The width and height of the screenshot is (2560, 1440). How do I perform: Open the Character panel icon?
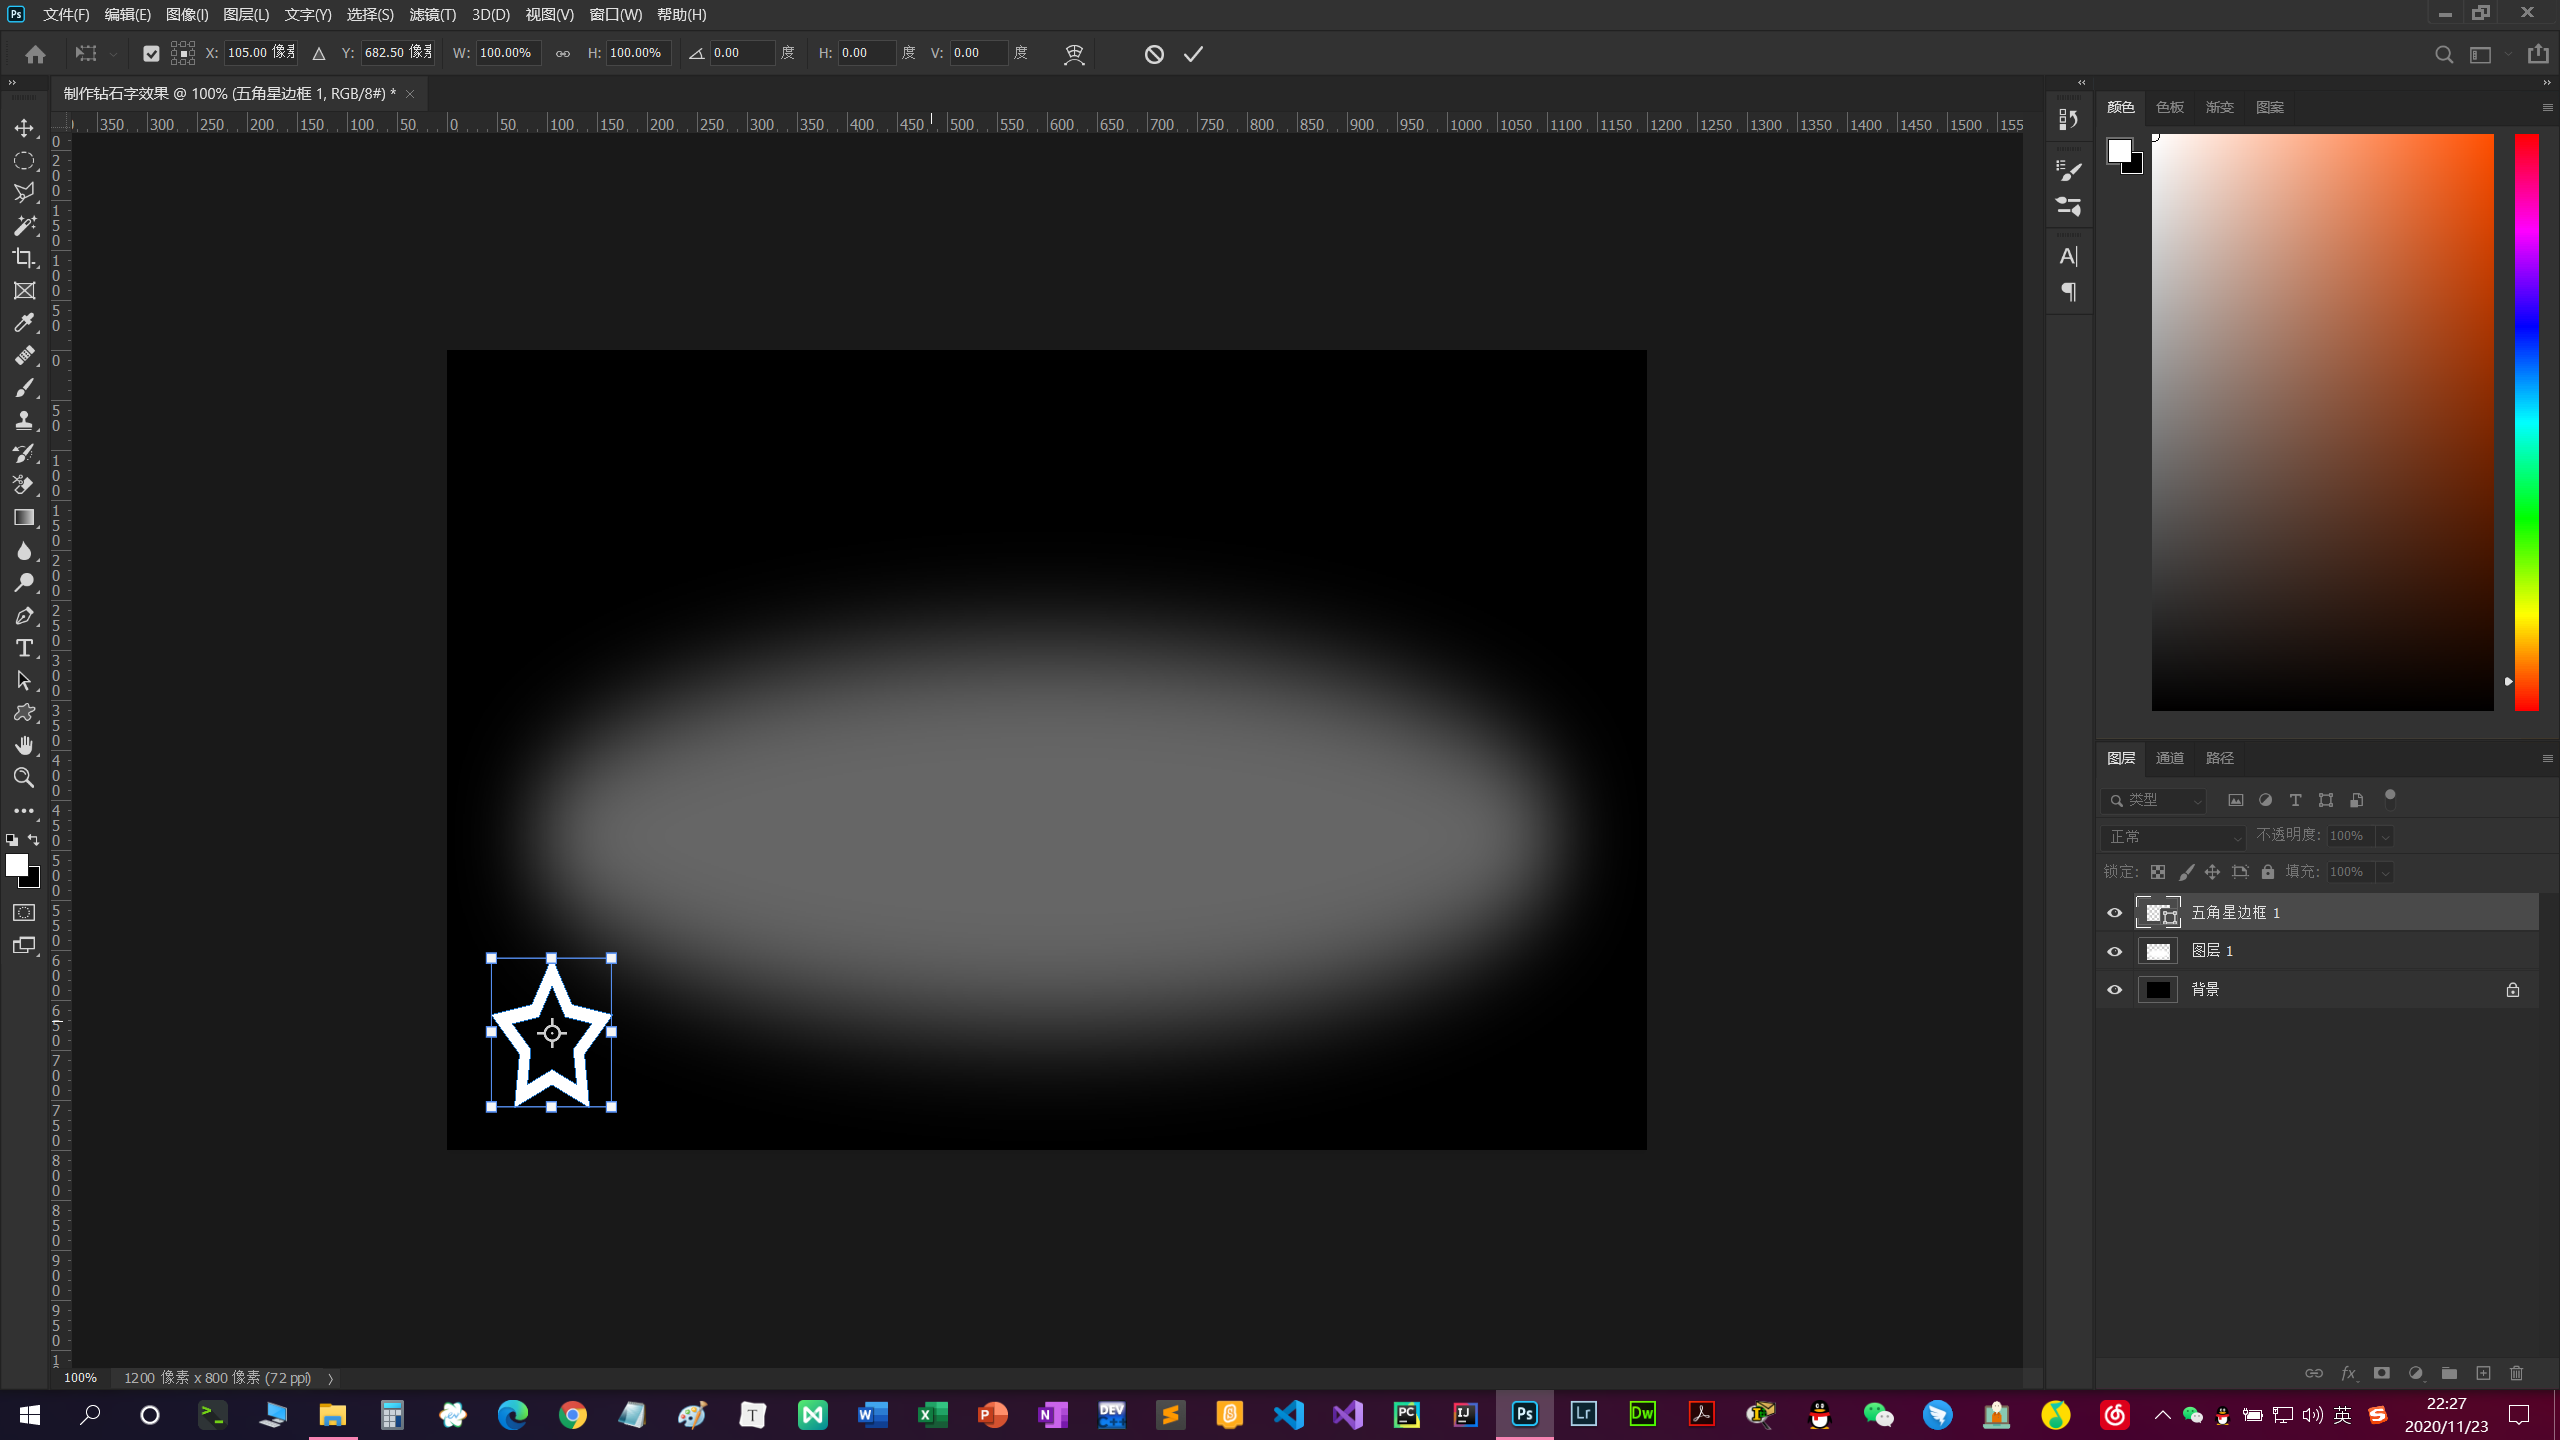point(2069,256)
